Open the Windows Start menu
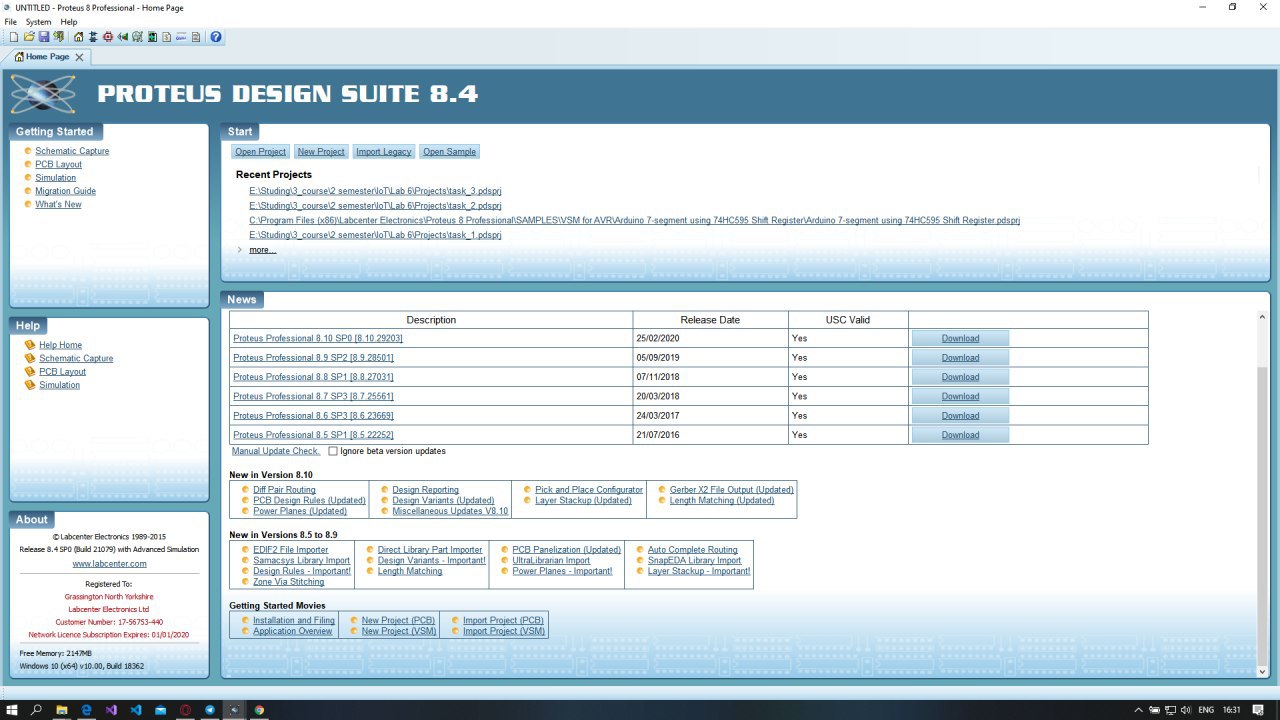1280x720 pixels. pos(12,709)
